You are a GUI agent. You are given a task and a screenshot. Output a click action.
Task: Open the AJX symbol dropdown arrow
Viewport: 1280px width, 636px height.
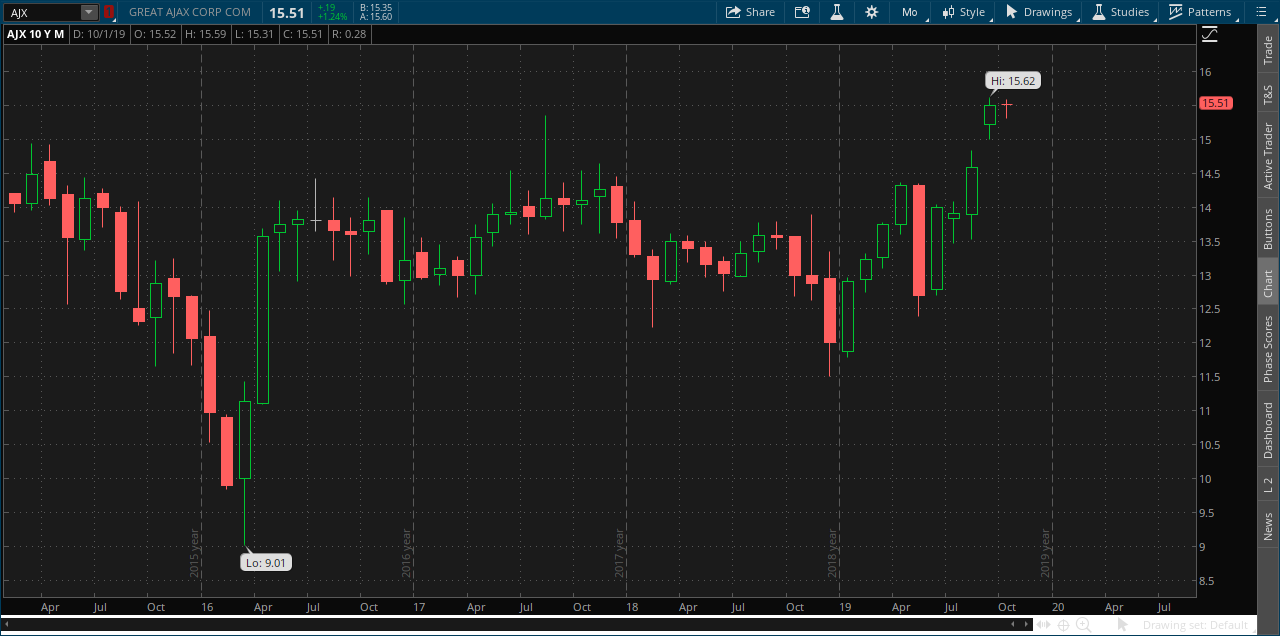(x=89, y=12)
